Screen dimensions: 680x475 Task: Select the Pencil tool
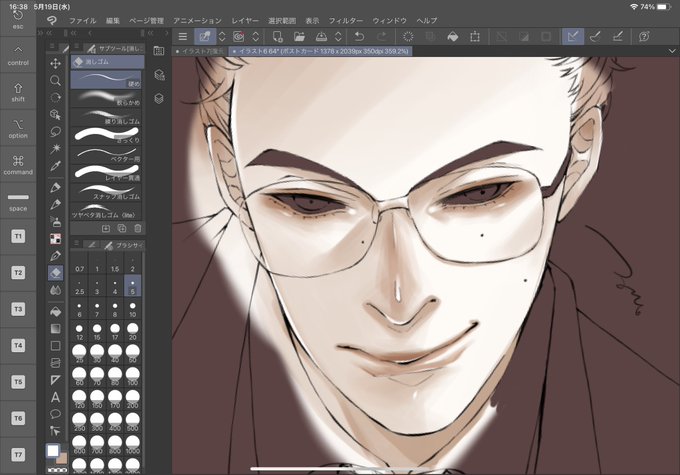coord(55,204)
